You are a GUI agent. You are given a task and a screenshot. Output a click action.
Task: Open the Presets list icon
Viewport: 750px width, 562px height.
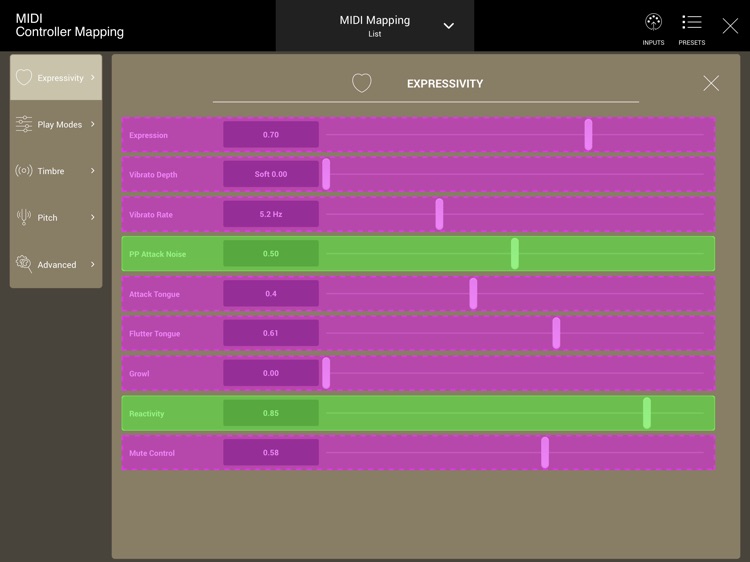tap(692, 22)
